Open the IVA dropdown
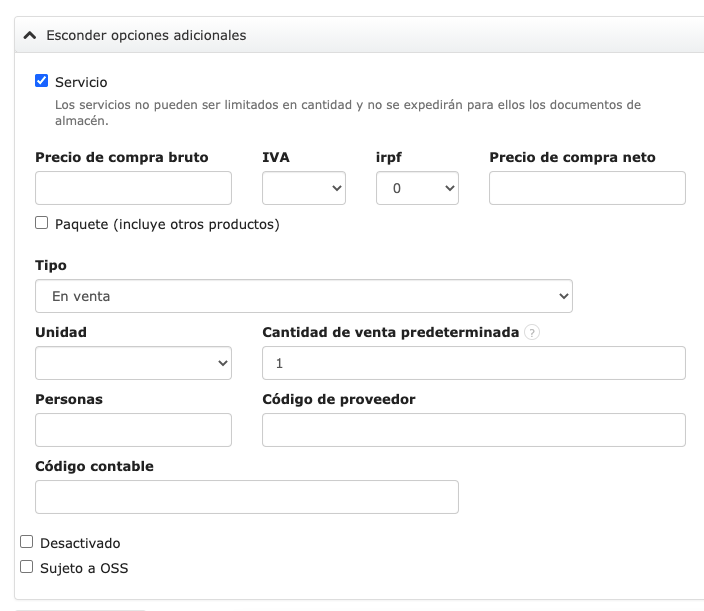The width and height of the screenshot is (704, 611). (304, 188)
